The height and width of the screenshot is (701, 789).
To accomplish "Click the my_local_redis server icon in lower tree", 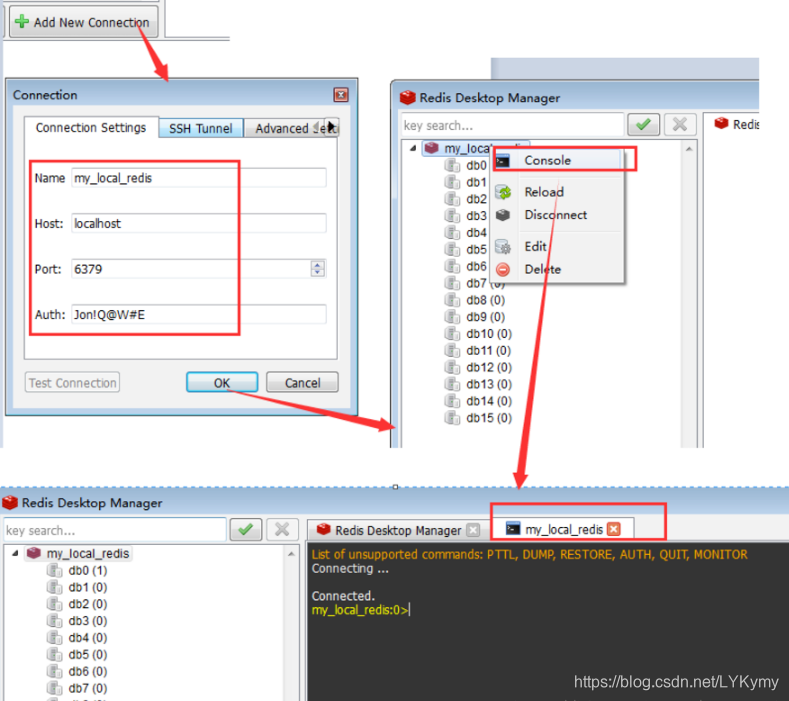I will 34,553.
